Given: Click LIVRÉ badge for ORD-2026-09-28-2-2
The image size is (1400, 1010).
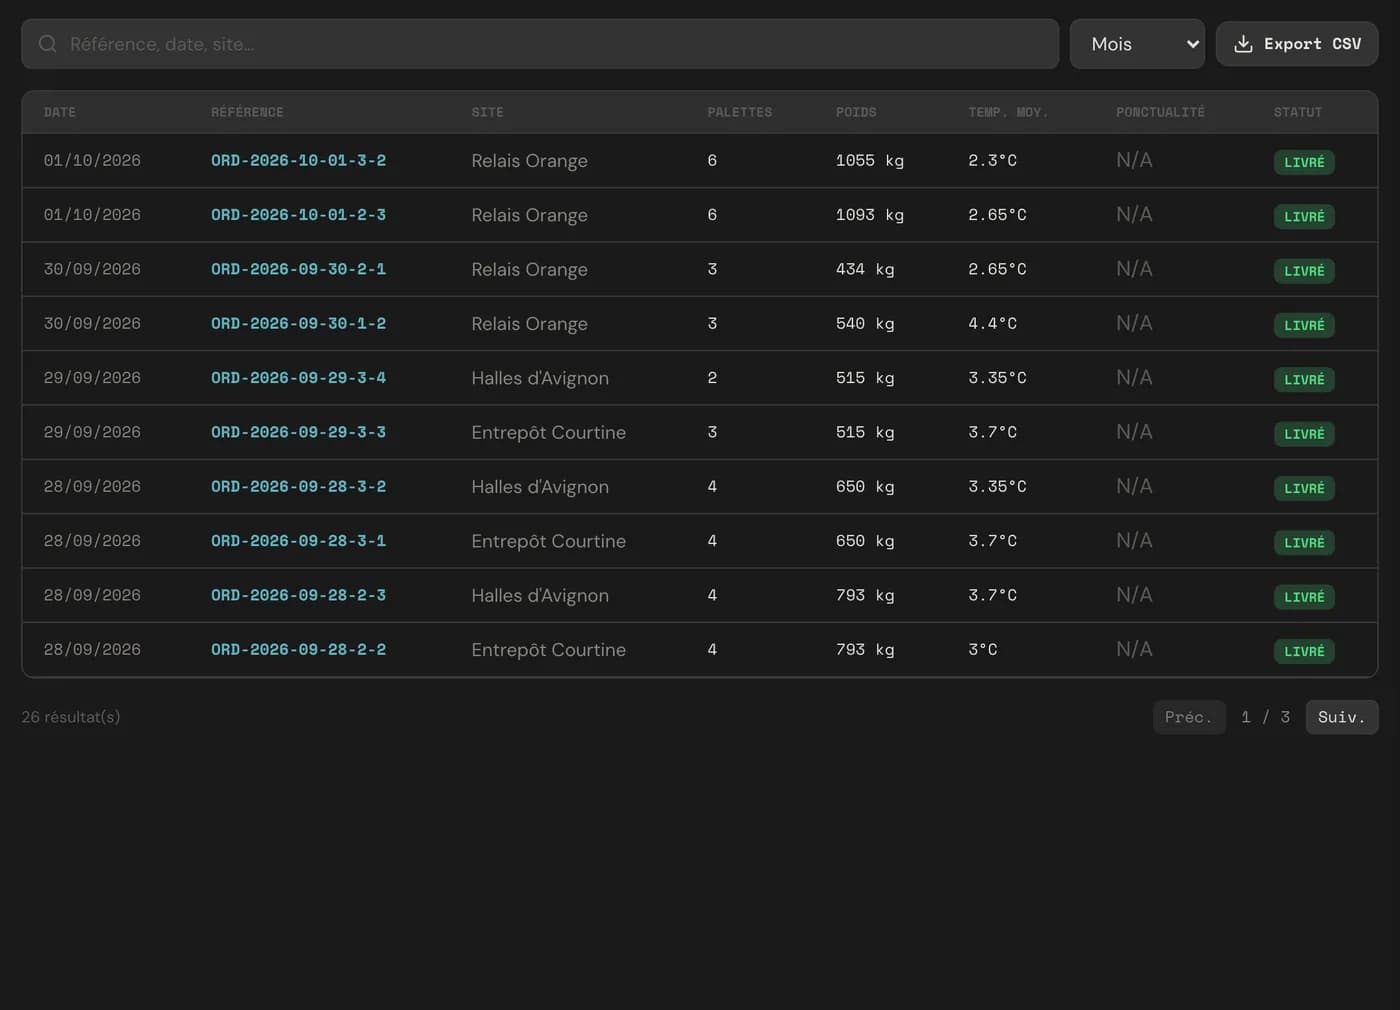Looking at the screenshot, I should pos(1304,651).
